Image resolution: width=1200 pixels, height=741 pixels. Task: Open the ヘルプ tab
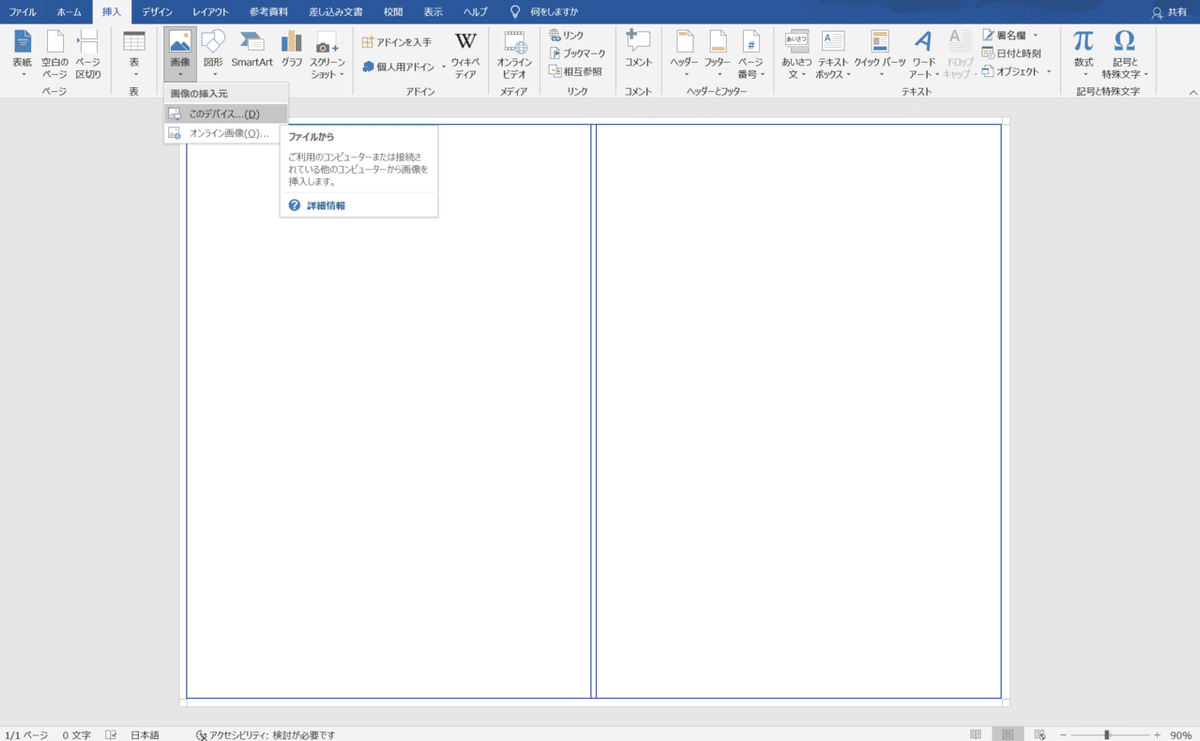(x=475, y=12)
